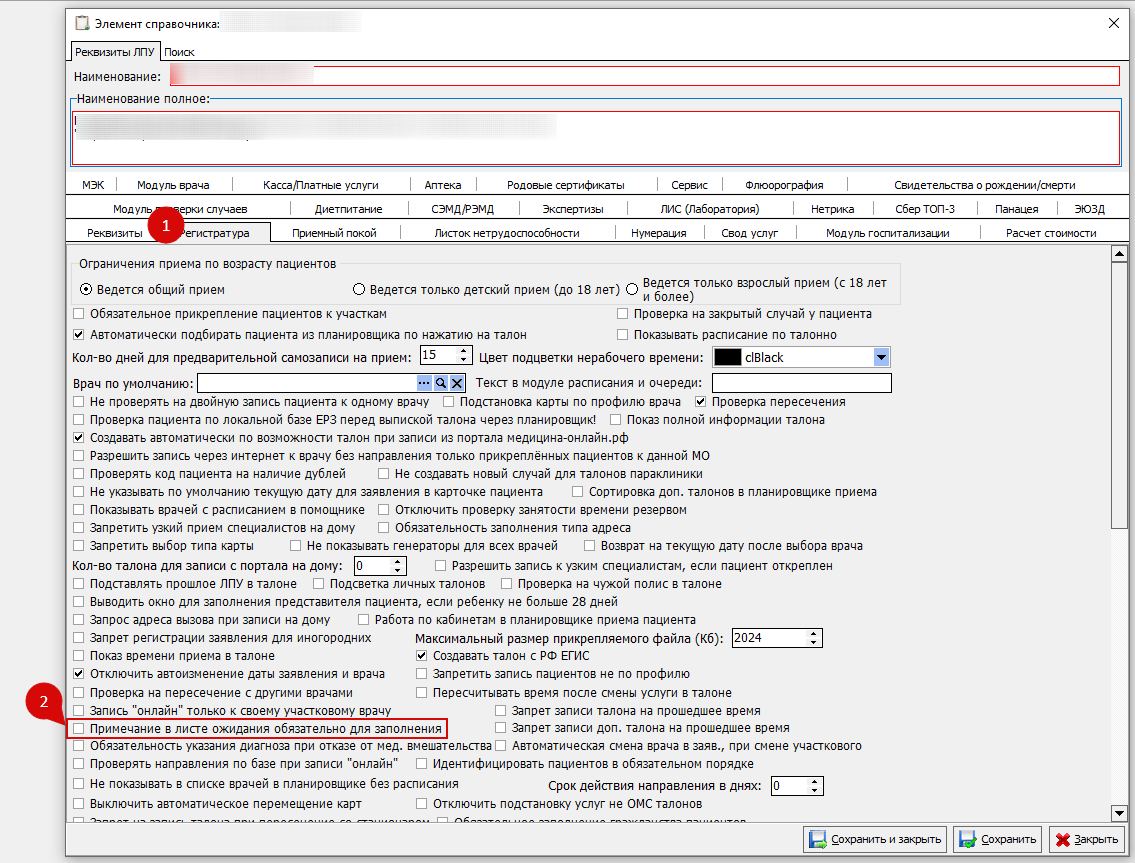The width and height of the screenshot is (1135, 863).
Task: Enable 'Примечание в листе ожидания обязательно для заполнения'
Action: pos(79,729)
